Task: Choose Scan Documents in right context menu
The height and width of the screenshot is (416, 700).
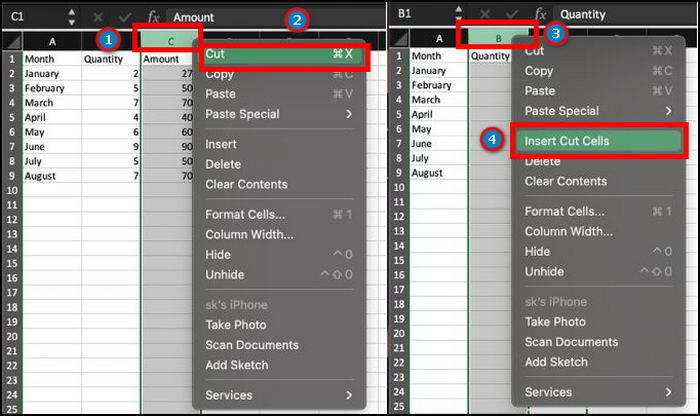Action: [x=598, y=342]
